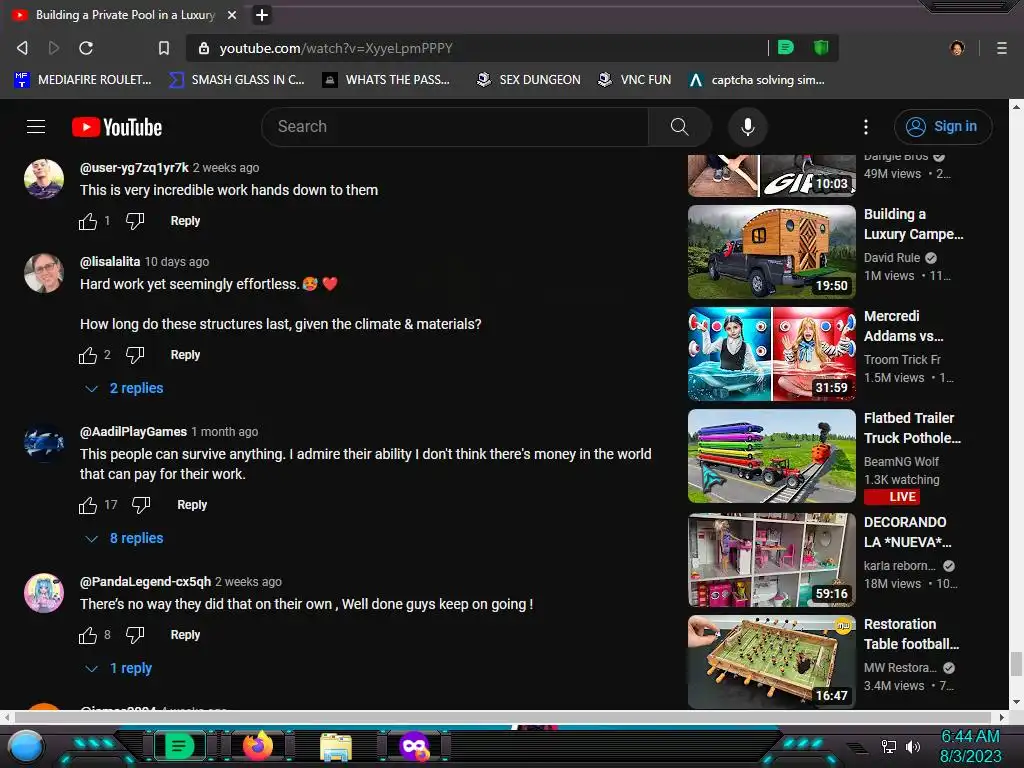Open File Explorer from the taskbar

[x=336, y=746]
